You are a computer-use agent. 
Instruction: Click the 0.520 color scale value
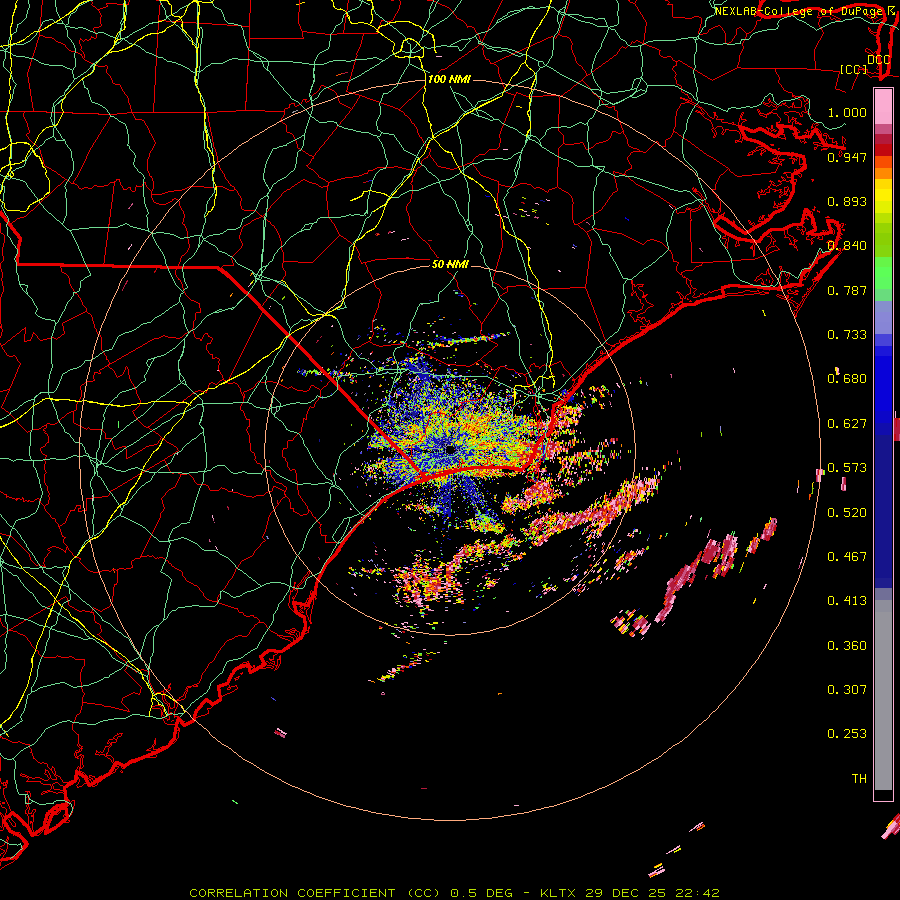click(x=847, y=513)
